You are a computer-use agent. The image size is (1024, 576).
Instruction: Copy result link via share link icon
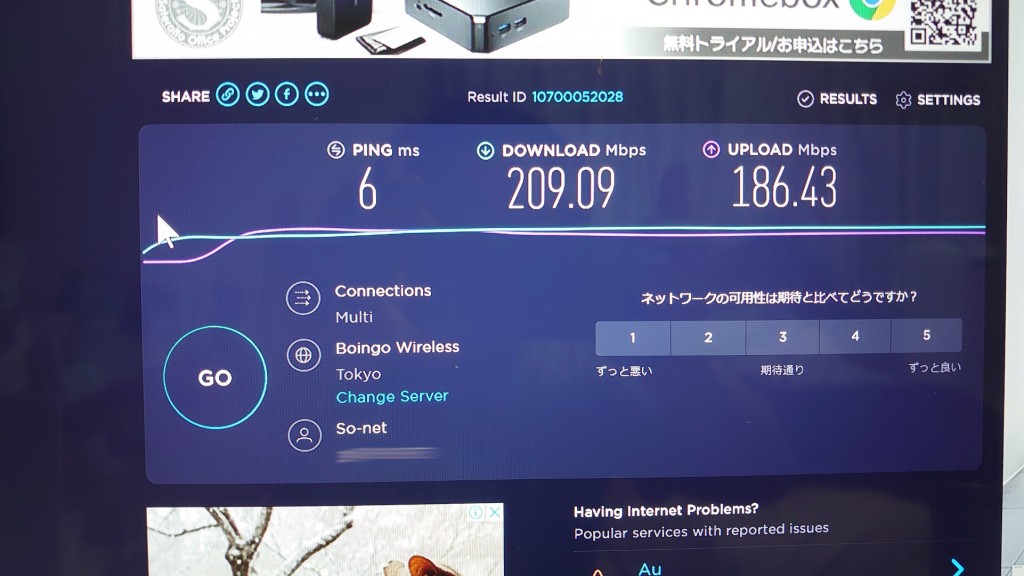227,95
